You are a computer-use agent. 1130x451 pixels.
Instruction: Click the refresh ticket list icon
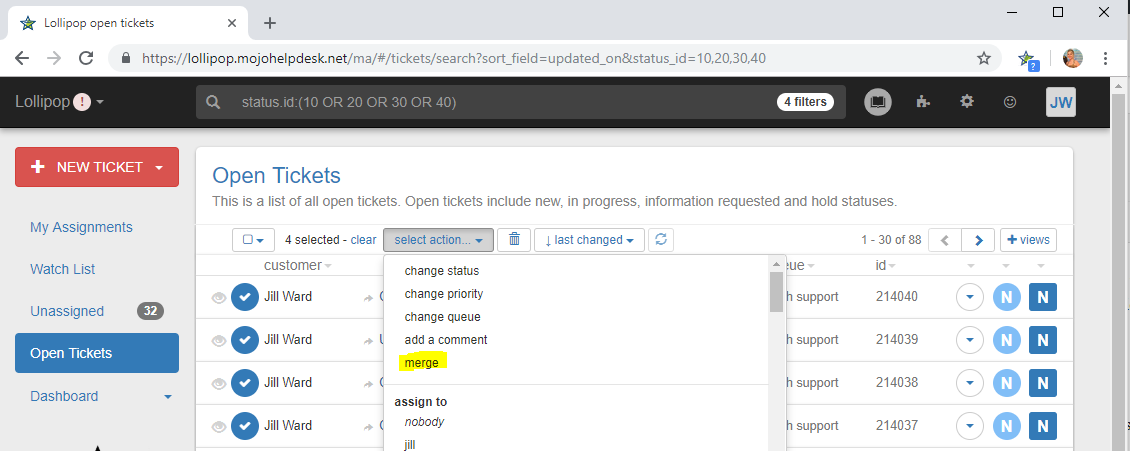pyautogui.click(x=660, y=240)
